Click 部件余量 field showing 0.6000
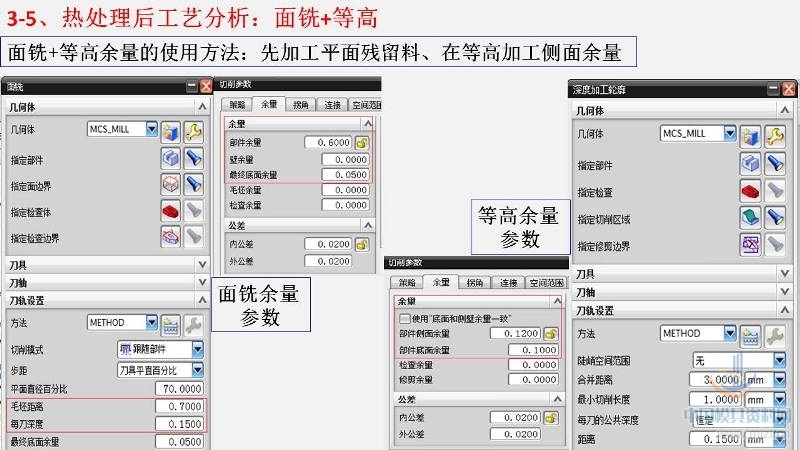 coord(328,142)
